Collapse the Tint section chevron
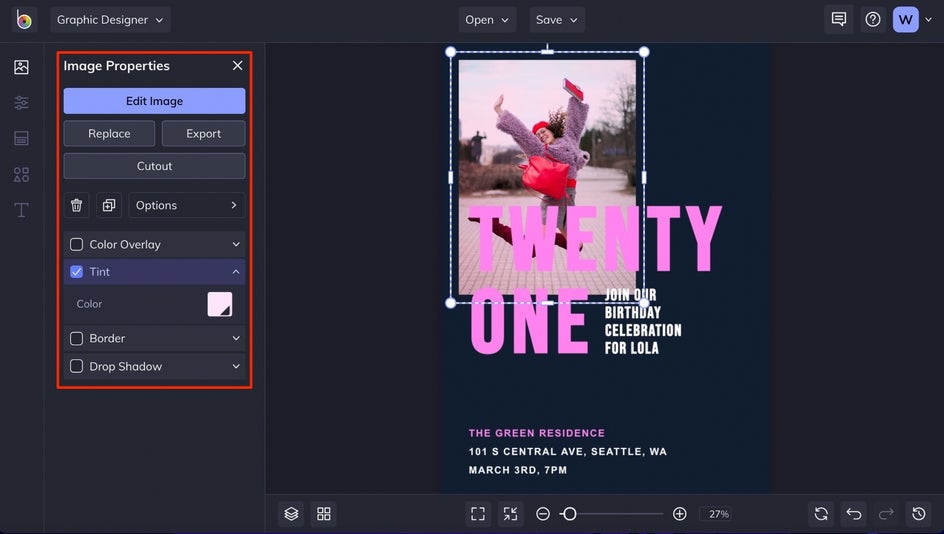The width and height of the screenshot is (944, 534). click(x=236, y=272)
